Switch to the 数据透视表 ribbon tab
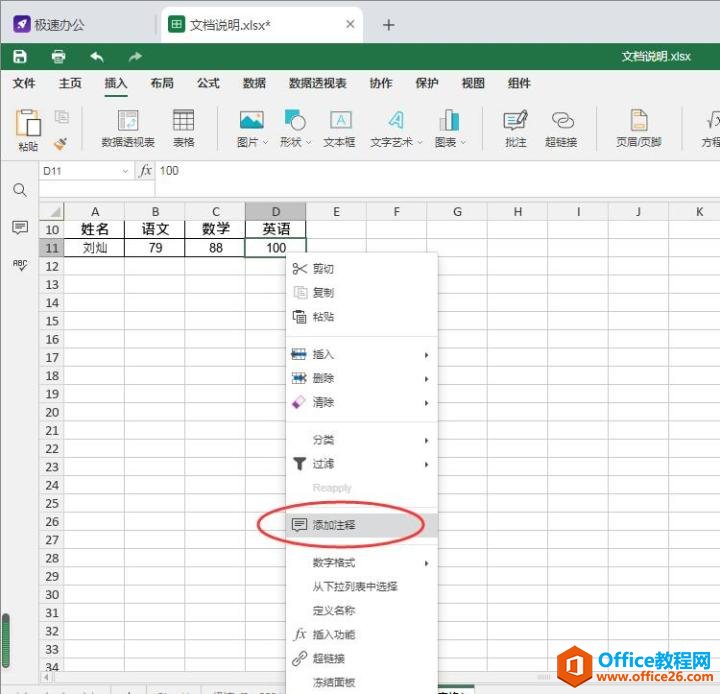 tap(318, 83)
